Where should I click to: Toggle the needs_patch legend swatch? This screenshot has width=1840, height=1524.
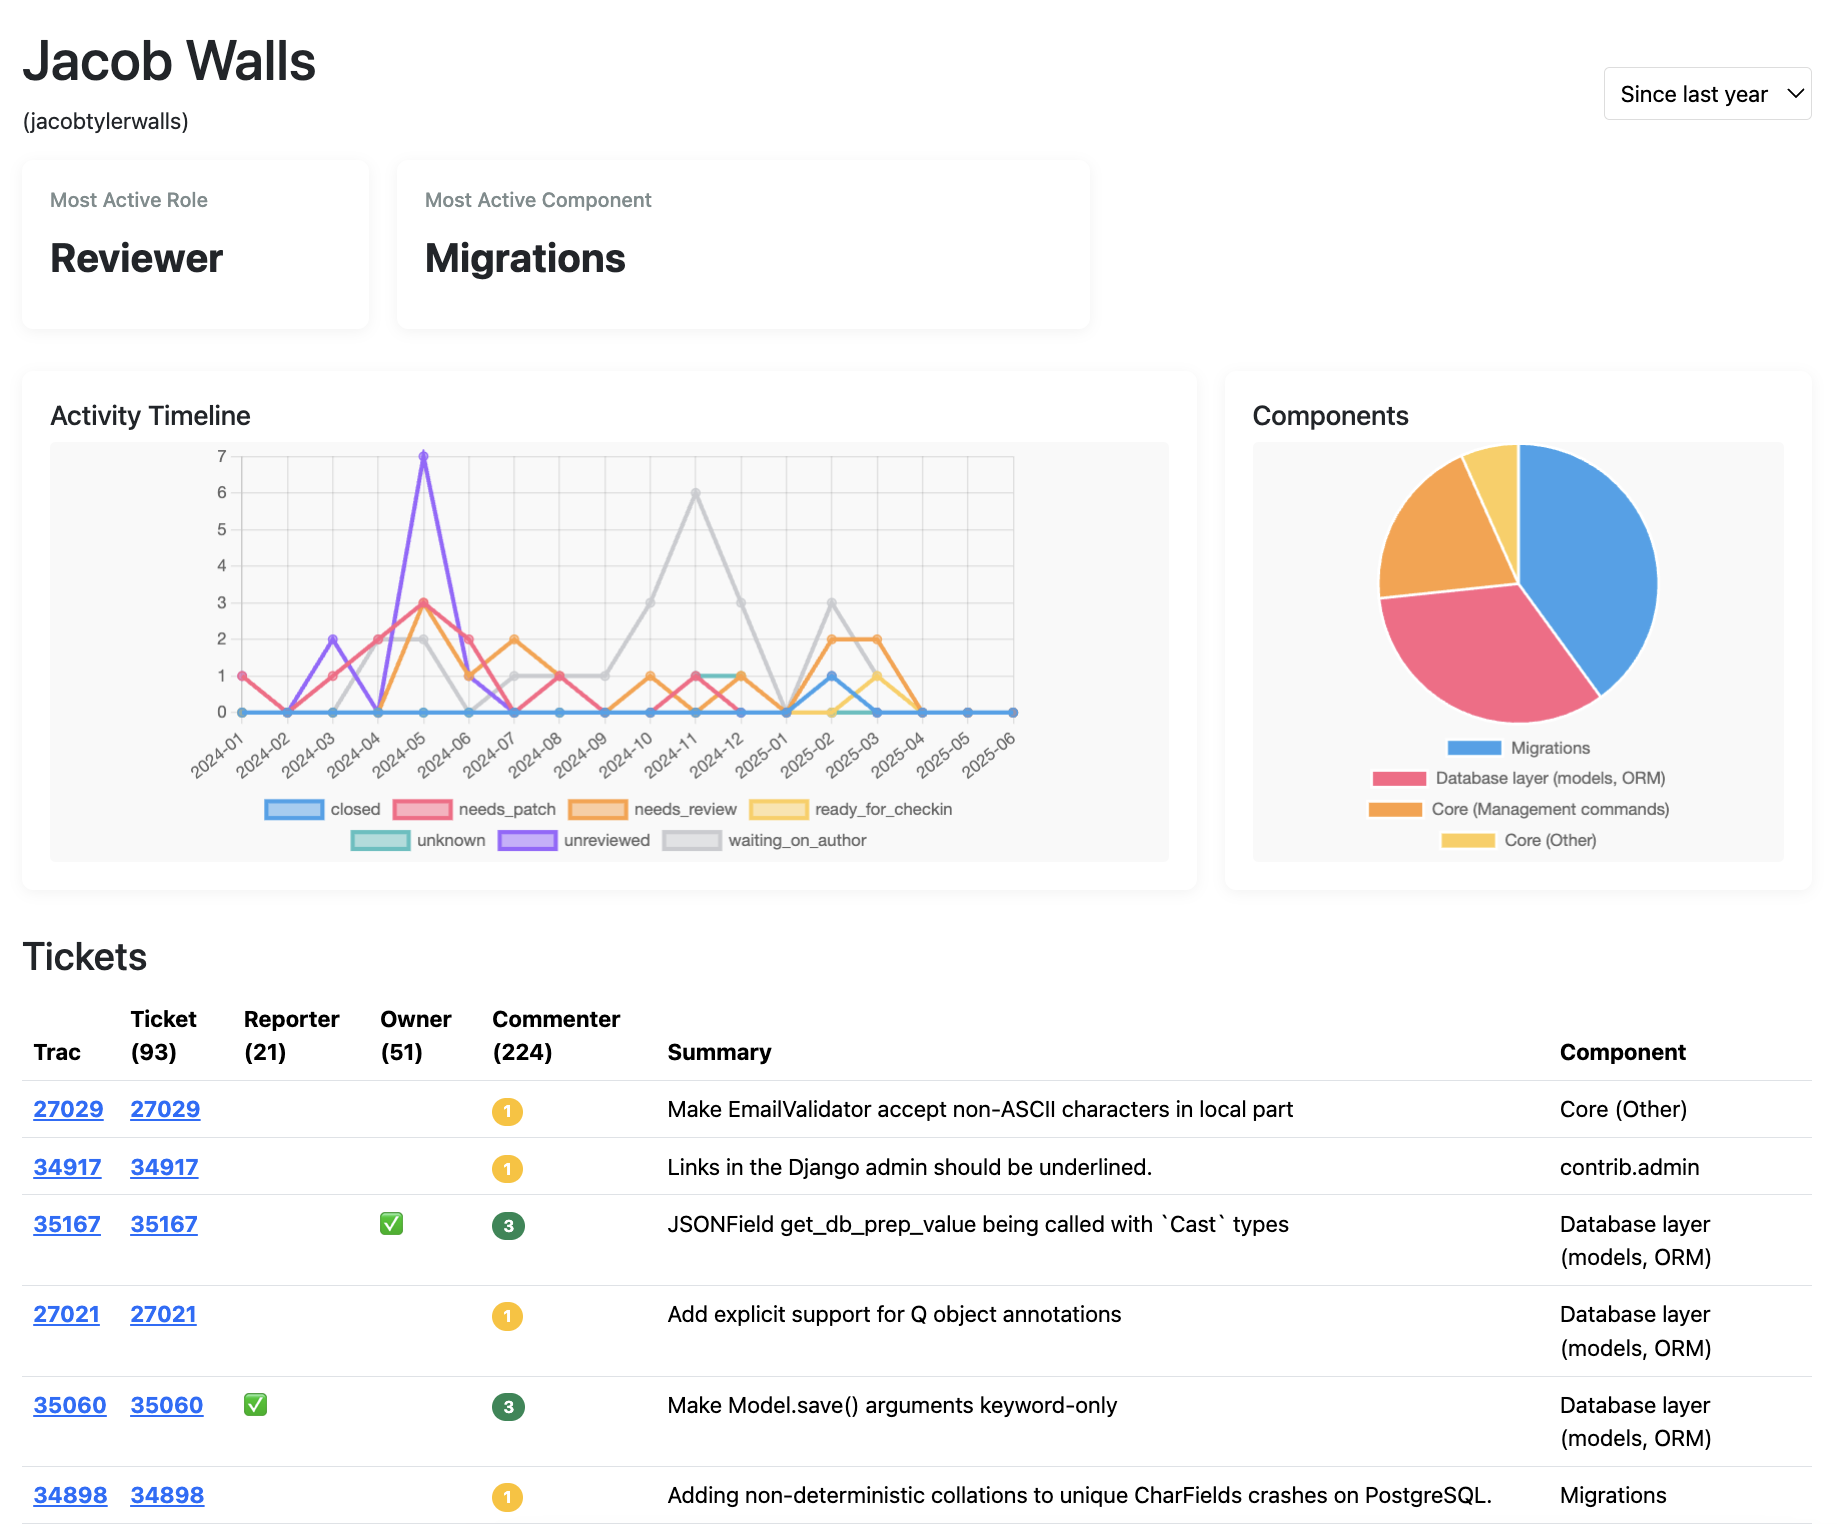coord(422,809)
